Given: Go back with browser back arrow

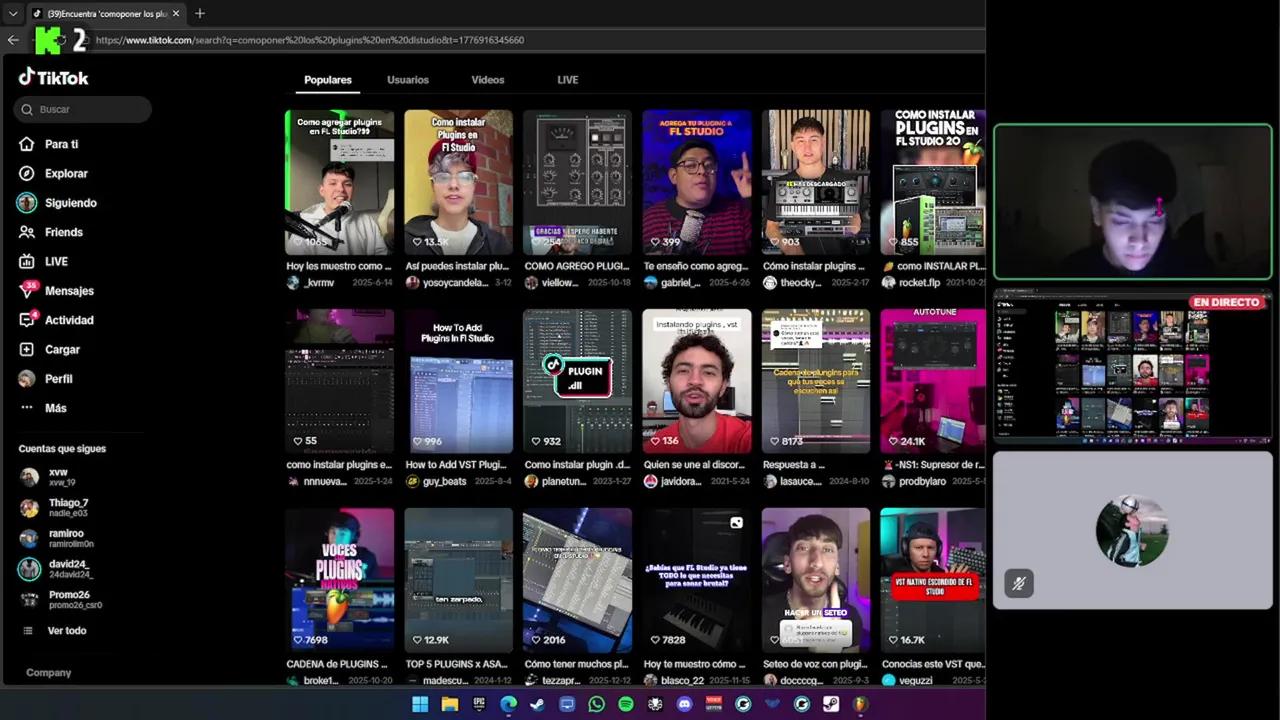Looking at the screenshot, I should [x=13, y=40].
